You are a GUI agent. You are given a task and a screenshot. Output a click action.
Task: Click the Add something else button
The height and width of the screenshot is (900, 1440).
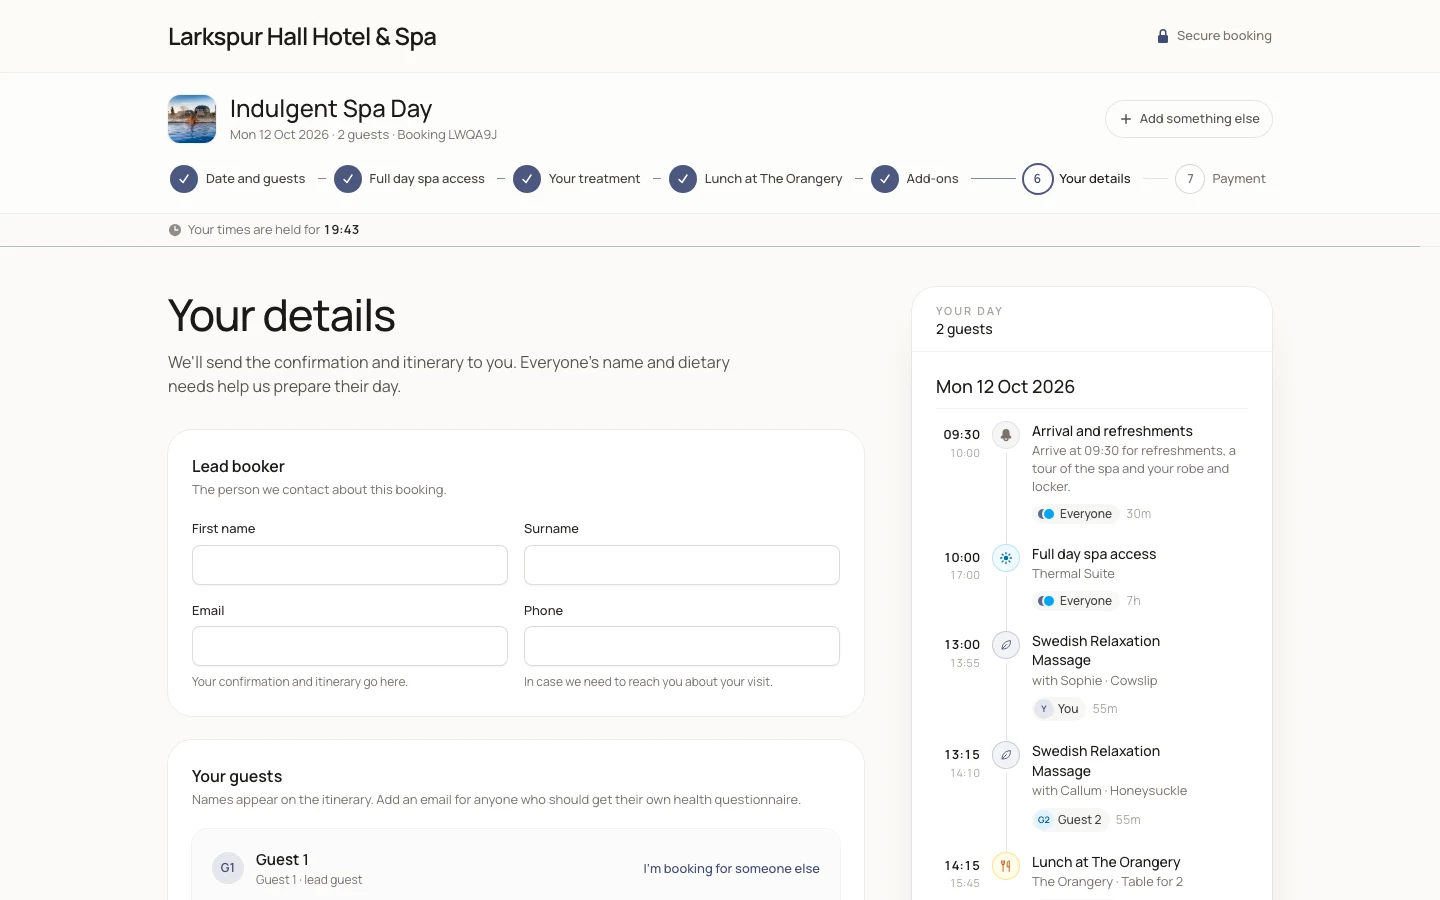(x=1189, y=119)
